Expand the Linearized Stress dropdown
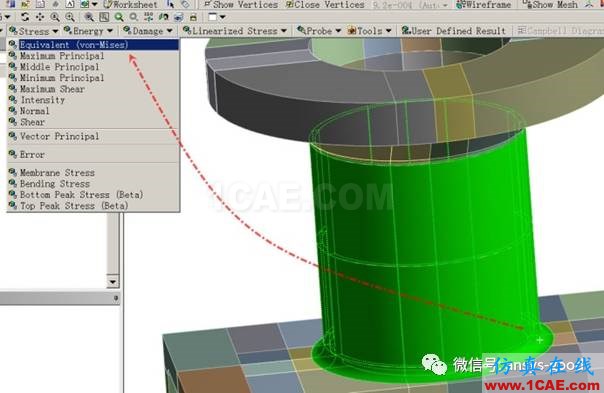 coord(235,30)
